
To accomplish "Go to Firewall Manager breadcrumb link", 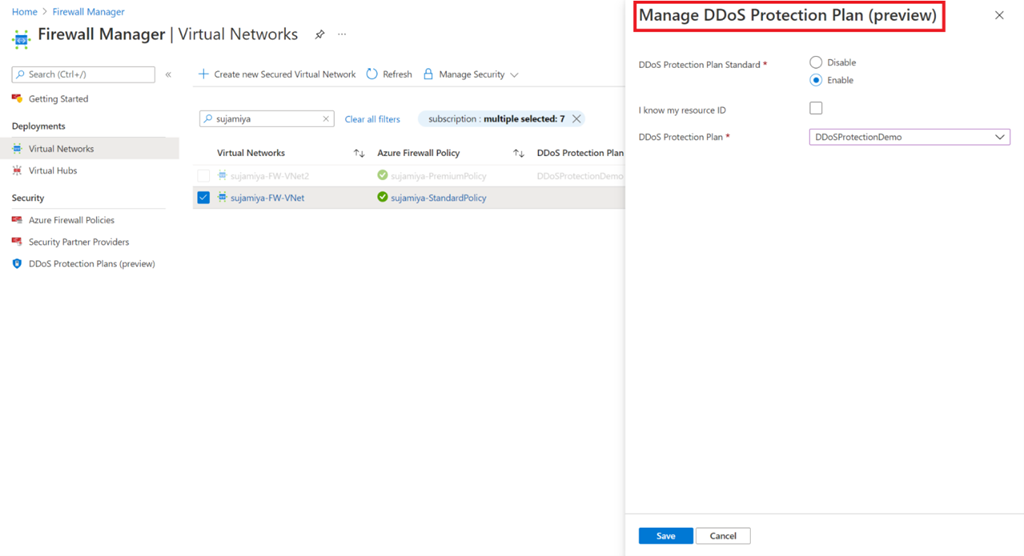I will (88, 12).
